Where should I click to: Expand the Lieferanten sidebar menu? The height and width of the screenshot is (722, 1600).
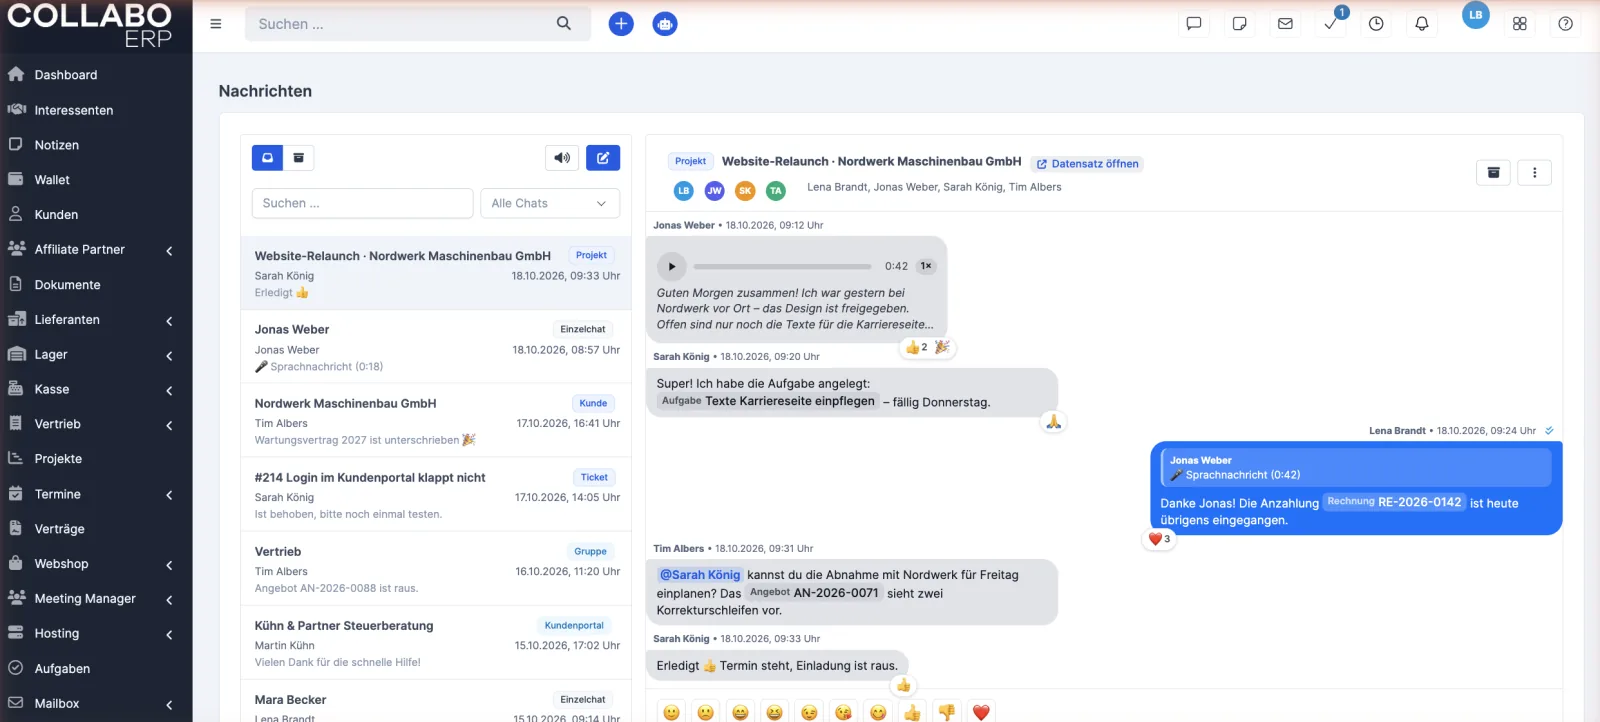[x=96, y=320]
